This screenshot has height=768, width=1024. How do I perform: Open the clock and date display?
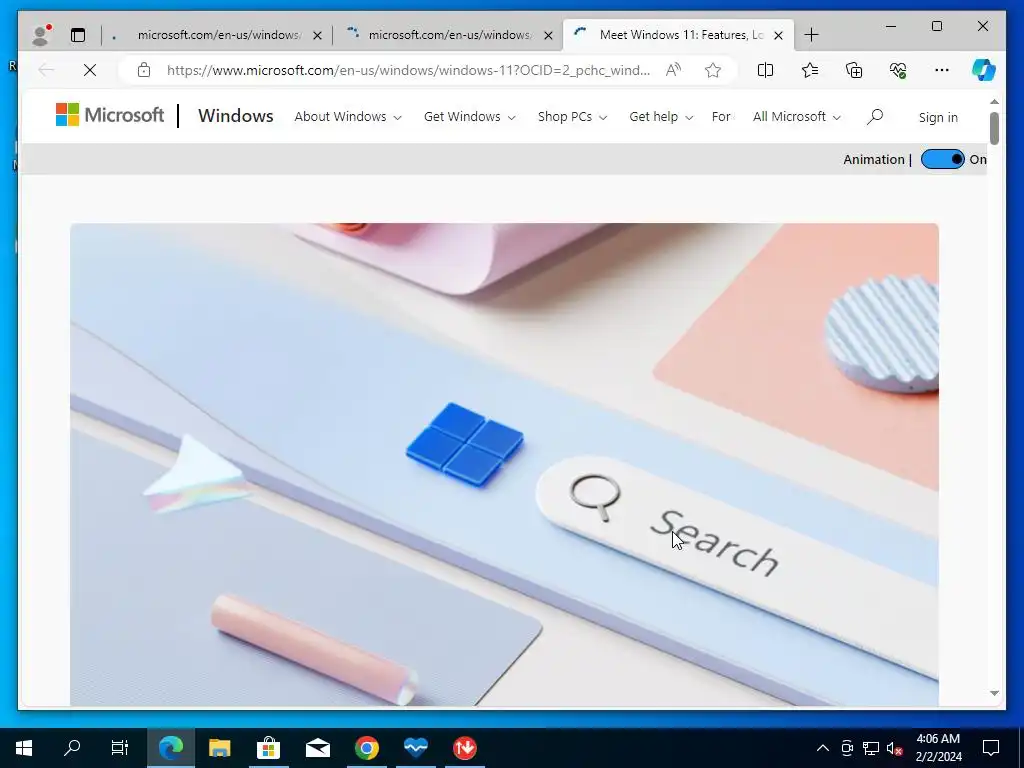pos(938,748)
